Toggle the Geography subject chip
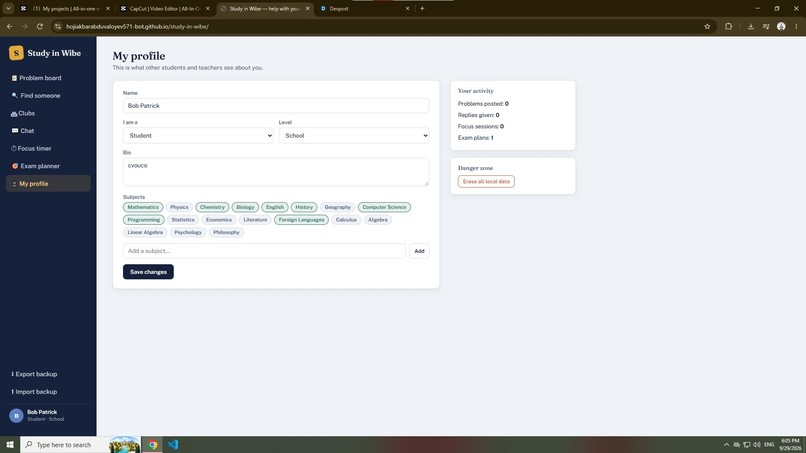806x453 pixels. [x=338, y=207]
